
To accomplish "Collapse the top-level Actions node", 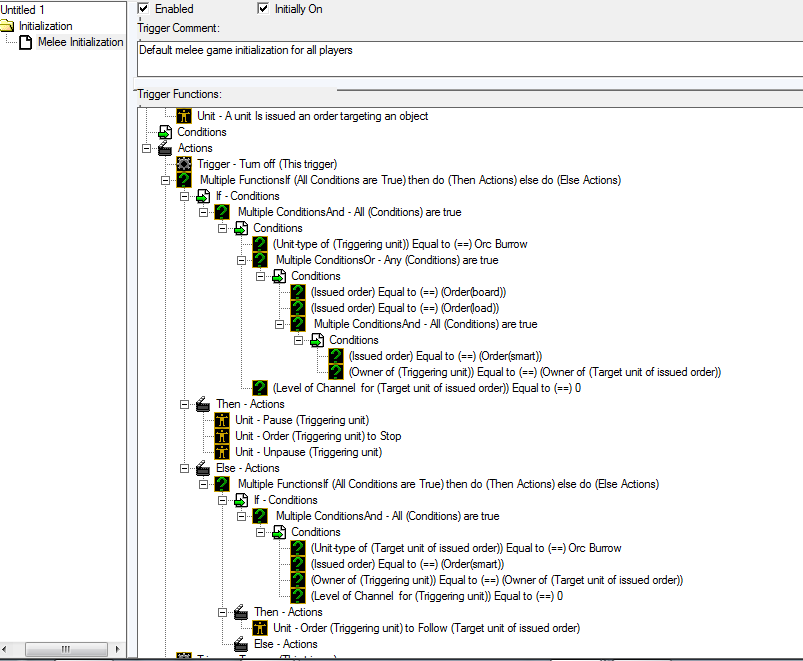I will click(146, 148).
